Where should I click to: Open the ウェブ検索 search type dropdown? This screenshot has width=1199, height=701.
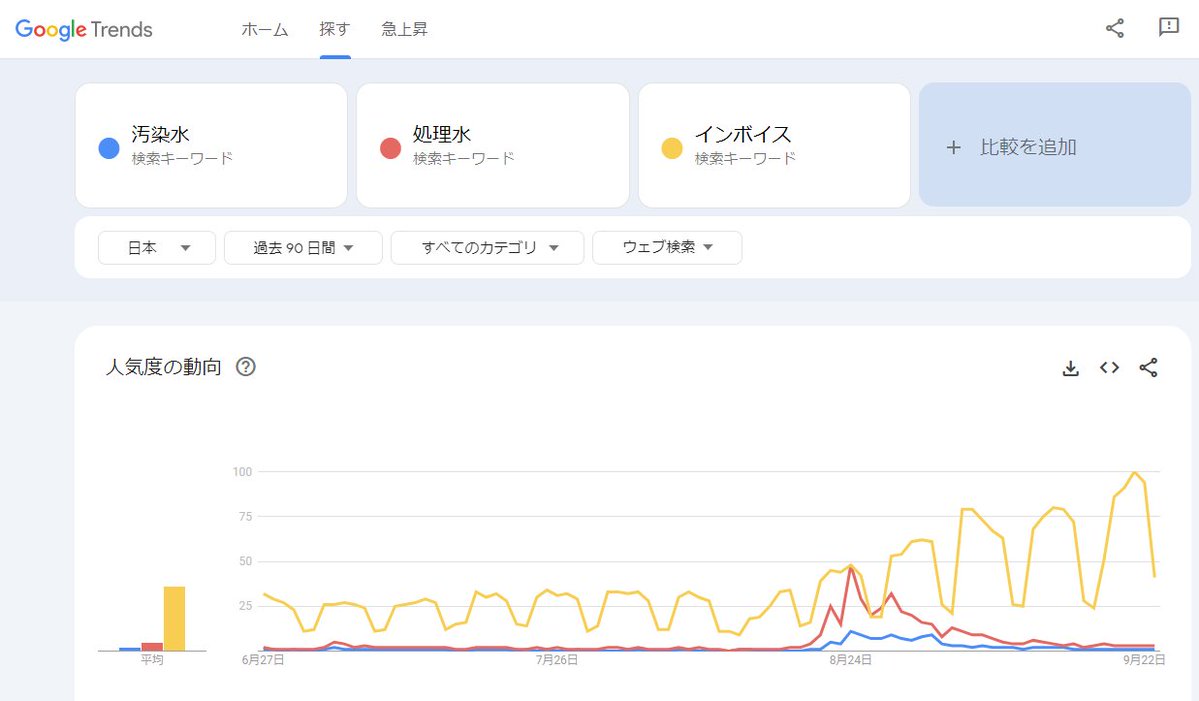pos(667,248)
